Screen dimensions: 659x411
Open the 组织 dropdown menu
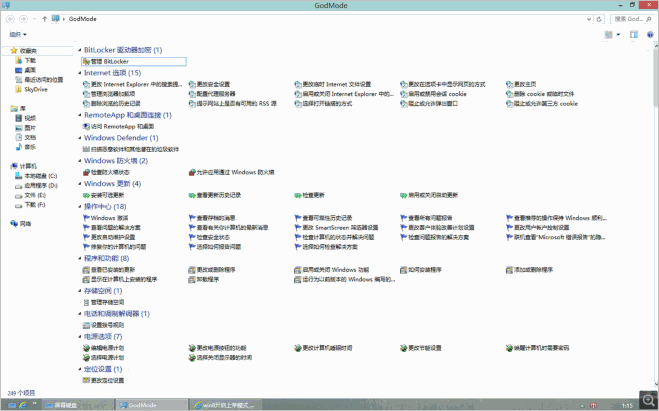18,34
